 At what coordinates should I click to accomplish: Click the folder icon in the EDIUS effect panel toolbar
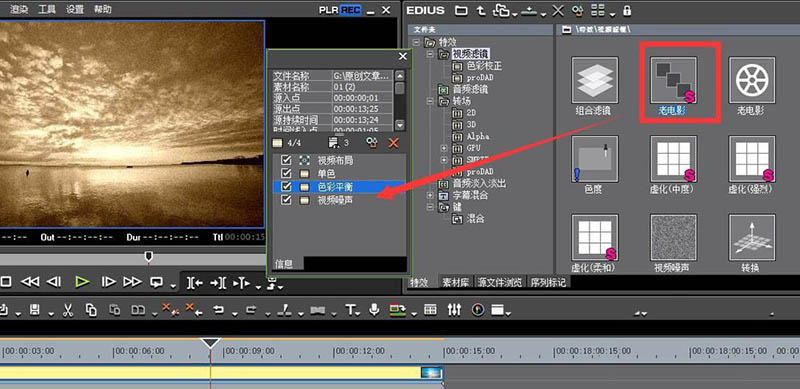tap(461, 10)
